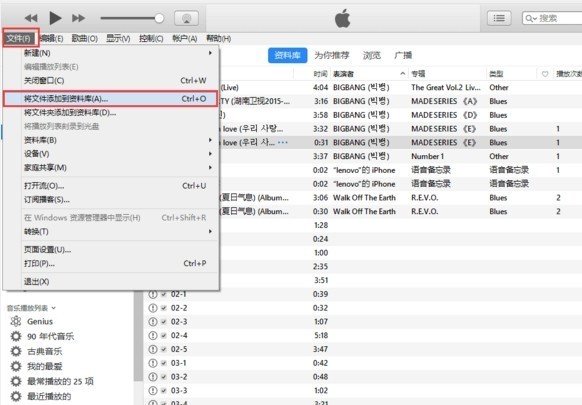This screenshot has height=405, width=582.
Task: Select 将文件夹添加到资料库(D)... entry
Action: pos(111,112)
